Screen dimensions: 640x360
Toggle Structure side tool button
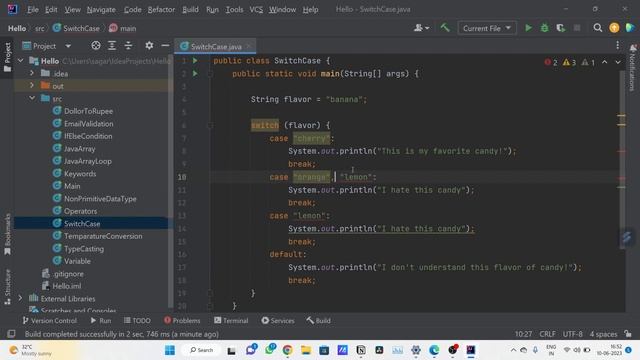click(x=7, y=287)
